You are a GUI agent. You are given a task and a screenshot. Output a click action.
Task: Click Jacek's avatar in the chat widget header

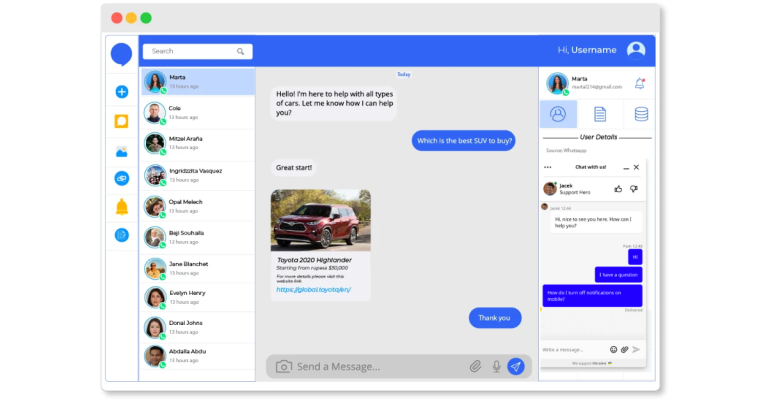[x=550, y=189]
